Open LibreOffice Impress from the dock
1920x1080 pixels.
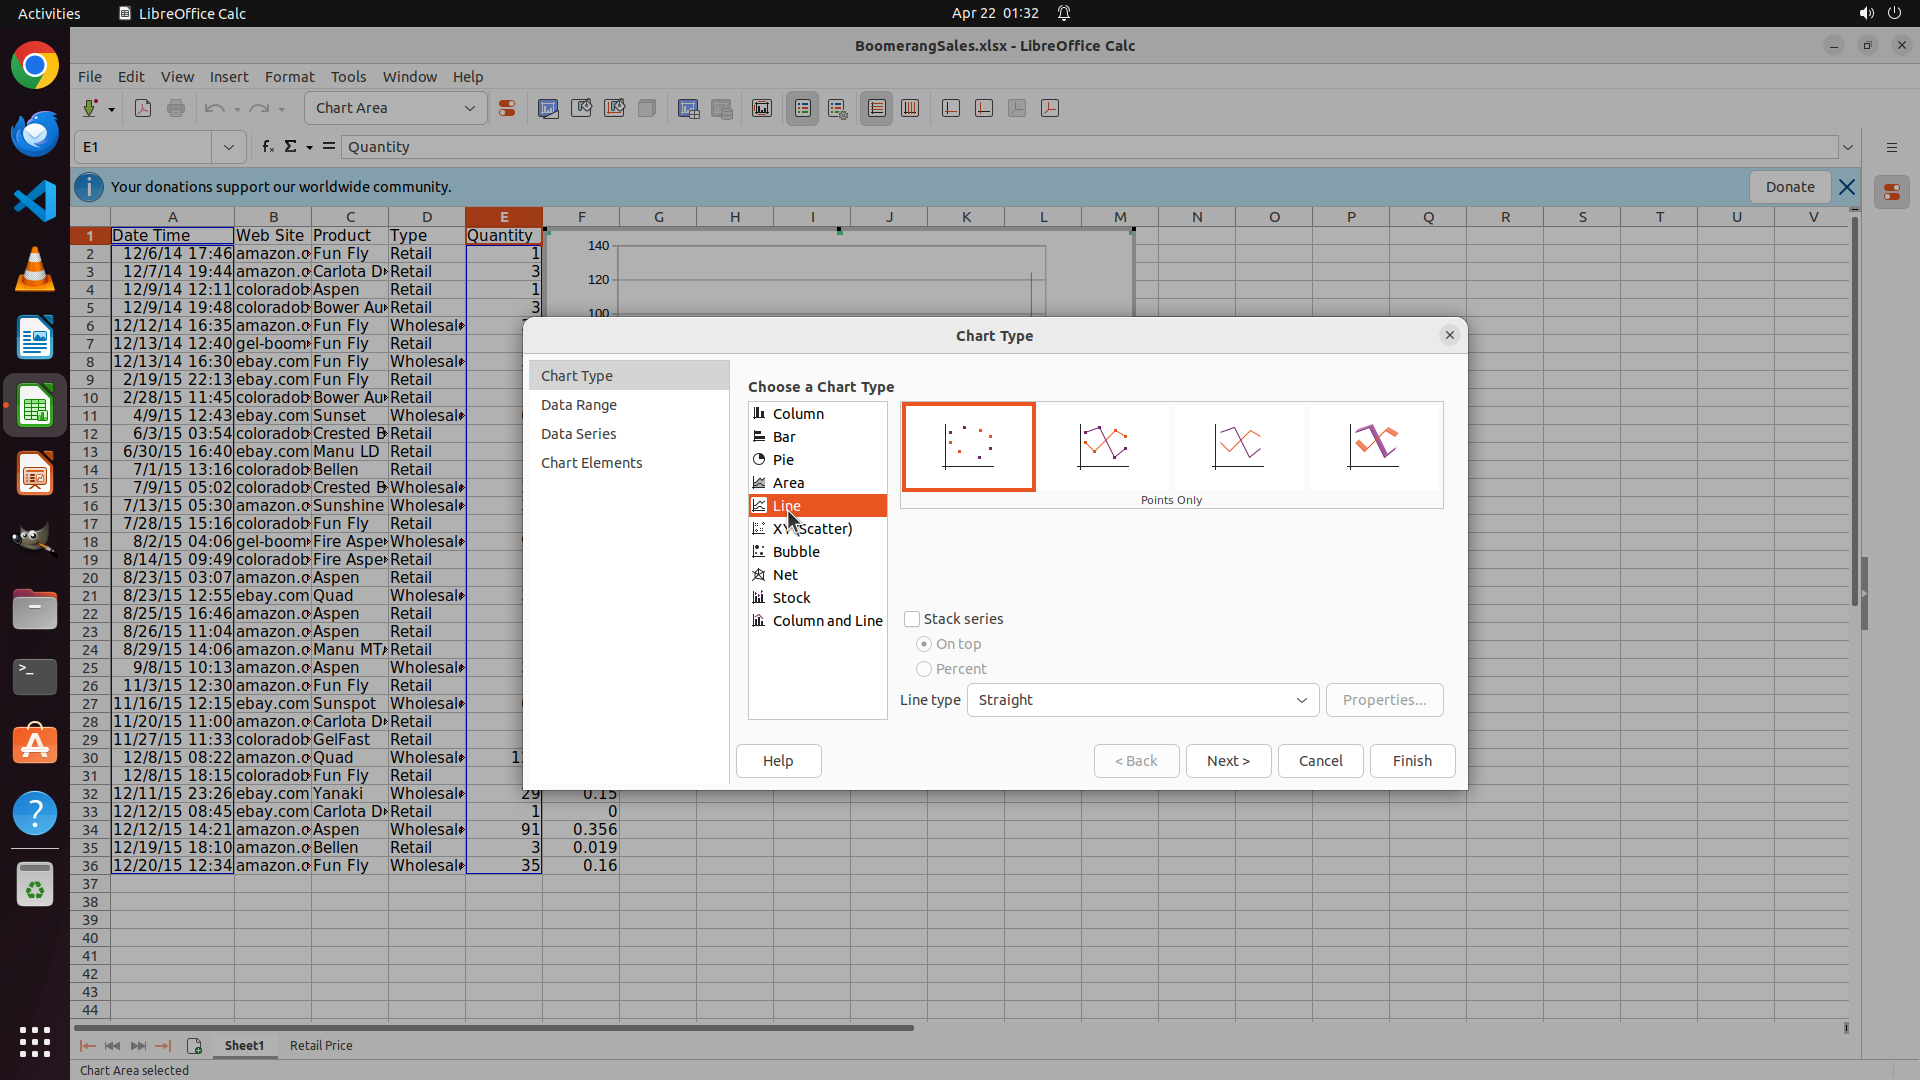point(35,474)
